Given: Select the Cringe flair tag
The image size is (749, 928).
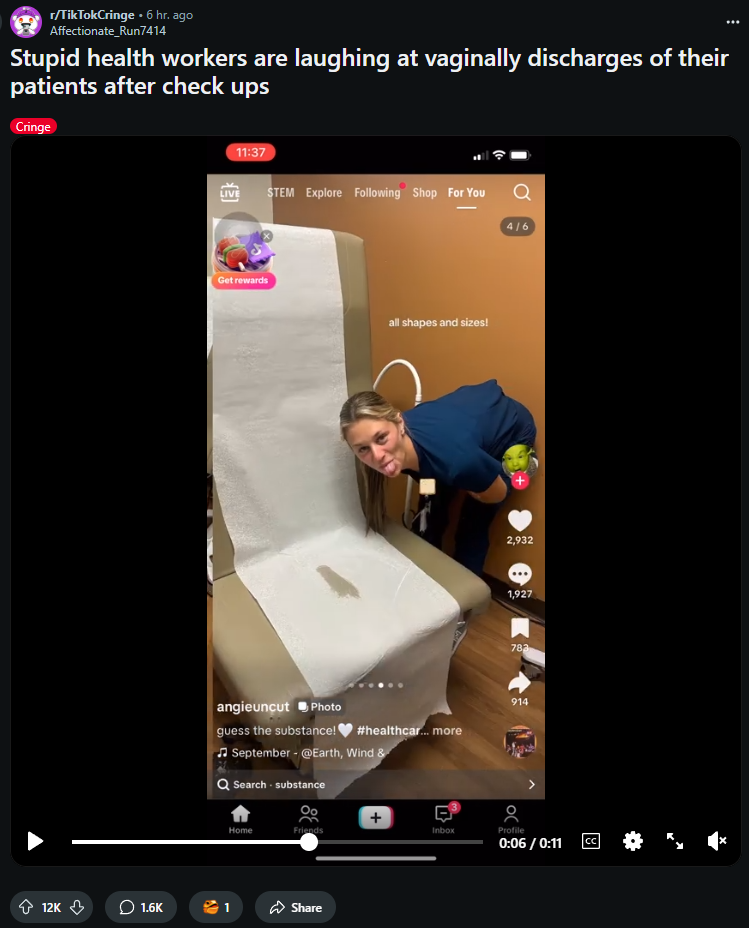Looking at the screenshot, I should point(33,126).
